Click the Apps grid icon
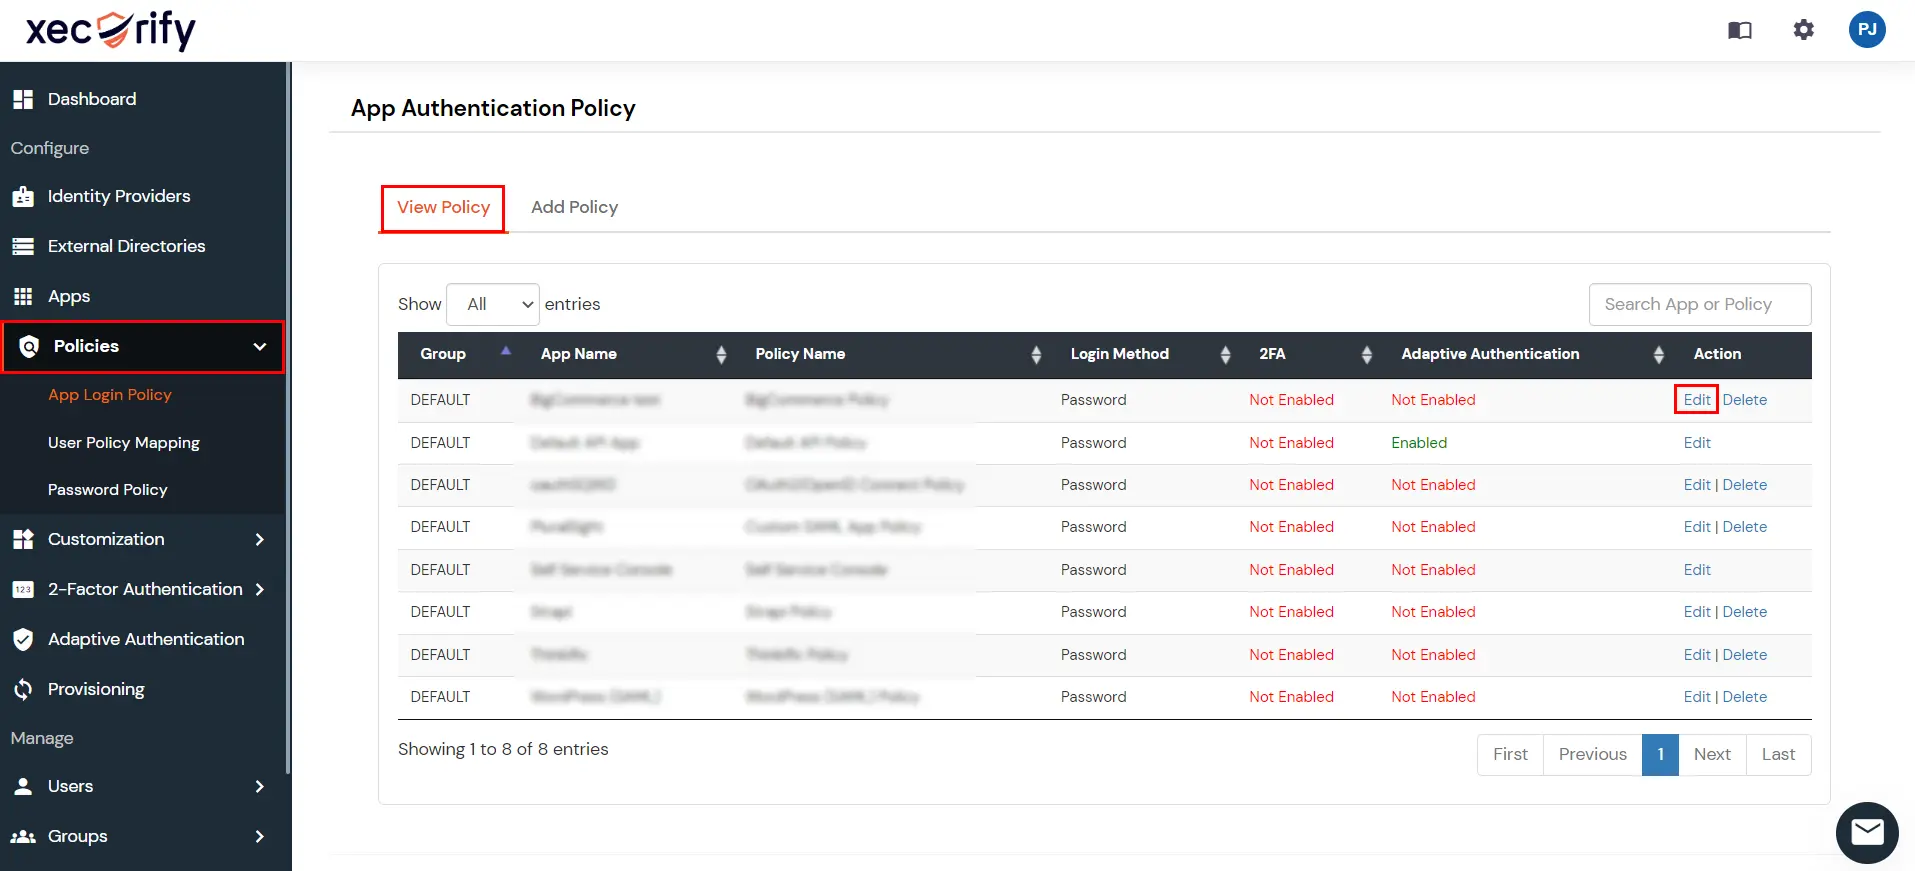This screenshot has width=1915, height=871. (x=23, y=296)
